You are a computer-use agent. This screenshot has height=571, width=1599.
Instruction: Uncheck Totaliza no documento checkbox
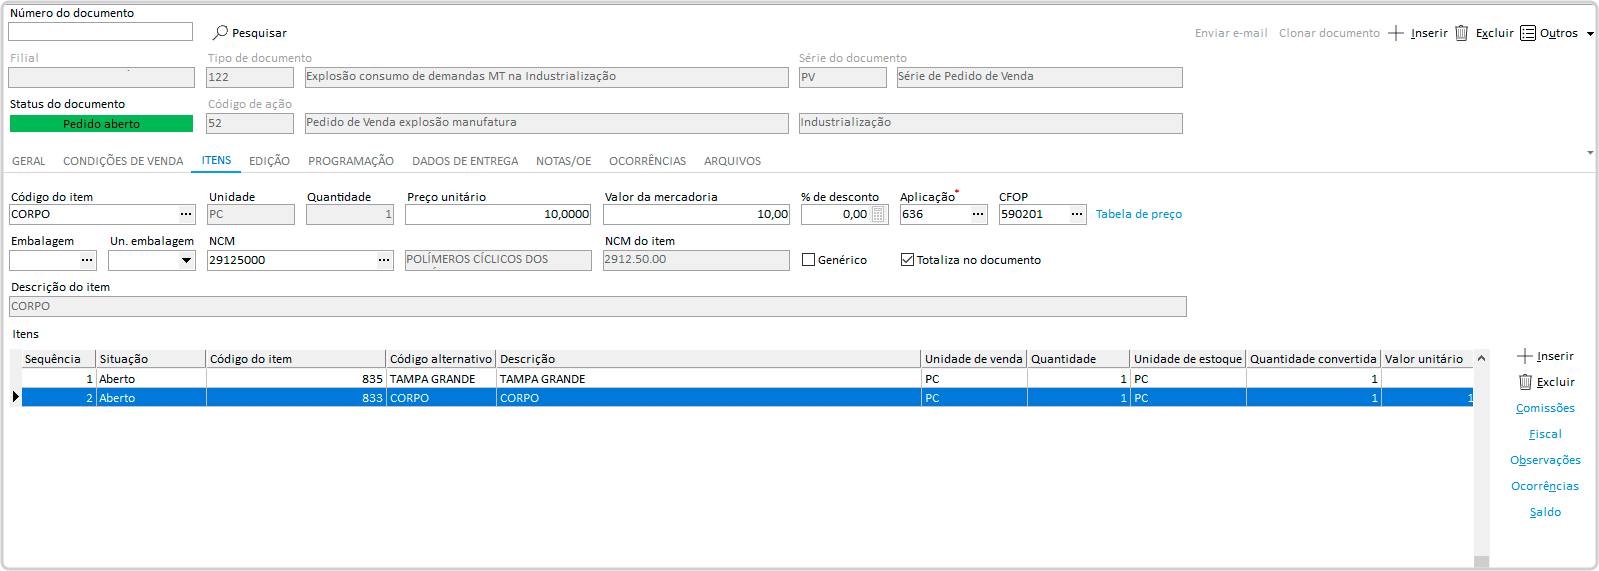[x=907, y=260]
